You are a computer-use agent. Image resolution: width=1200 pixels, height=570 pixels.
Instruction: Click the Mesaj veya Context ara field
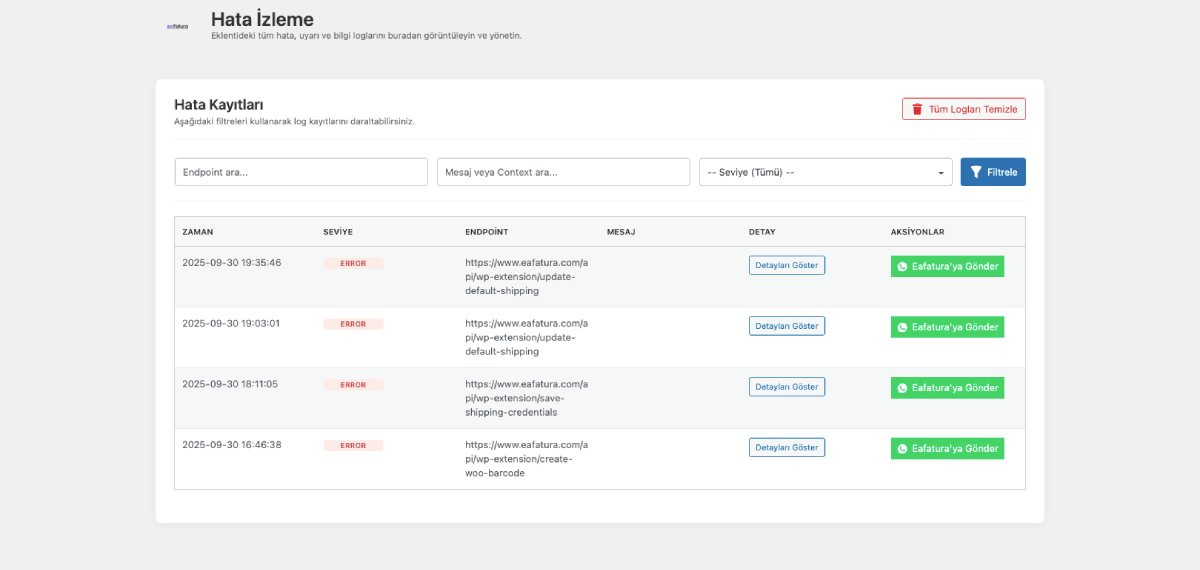pos(563,172)
